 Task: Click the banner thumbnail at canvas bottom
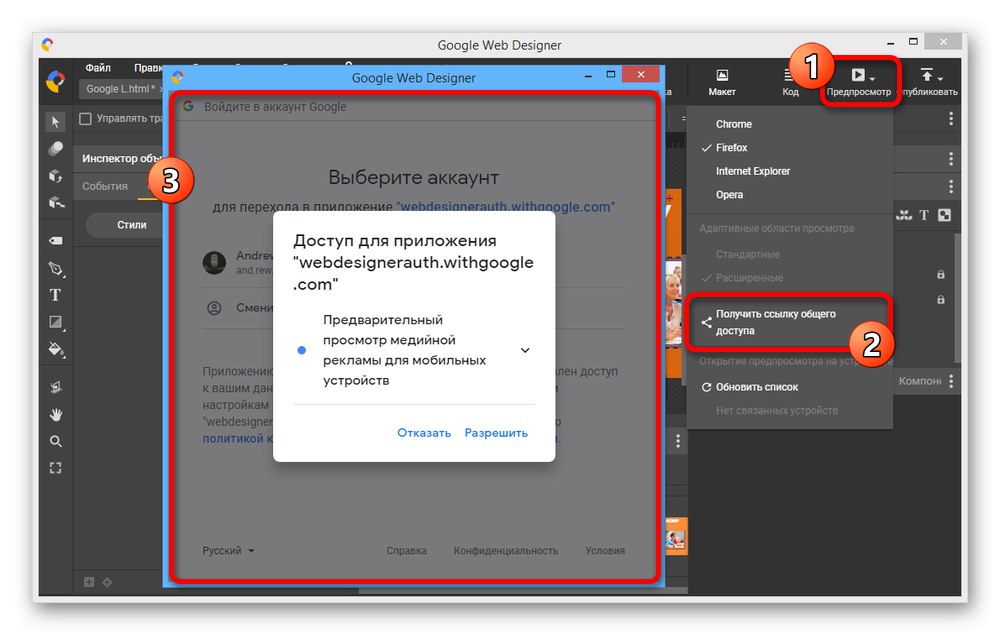click(675, 537)
